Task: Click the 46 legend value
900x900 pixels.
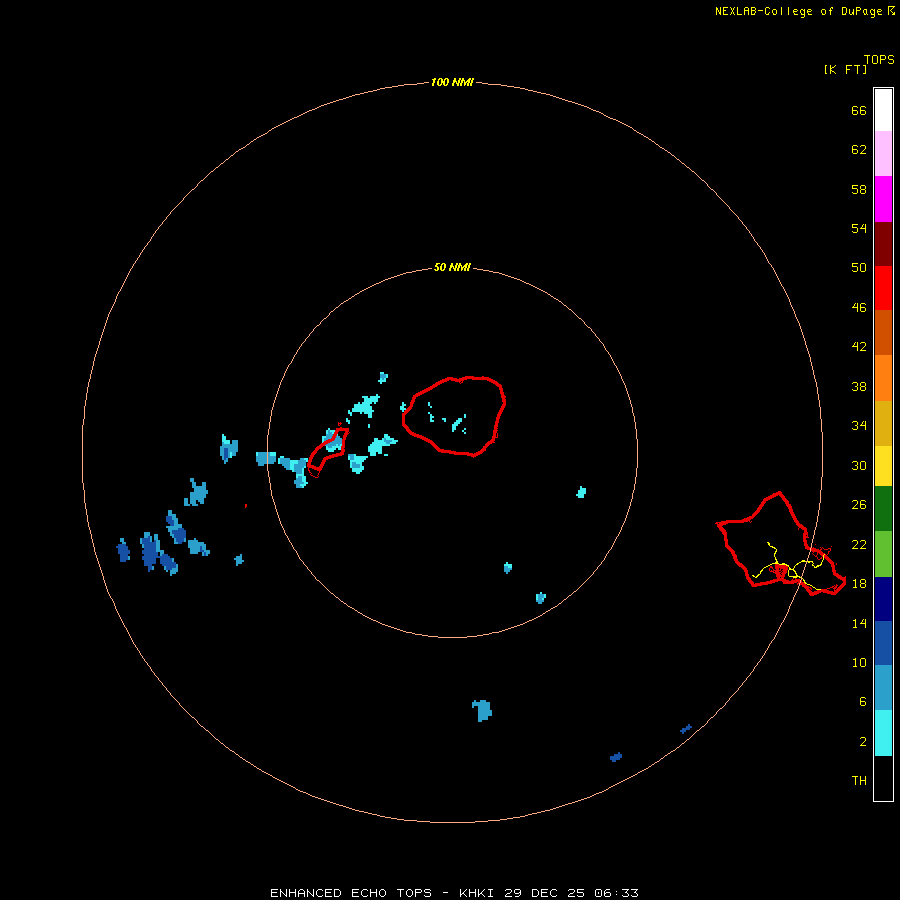Action: point(859,307)
